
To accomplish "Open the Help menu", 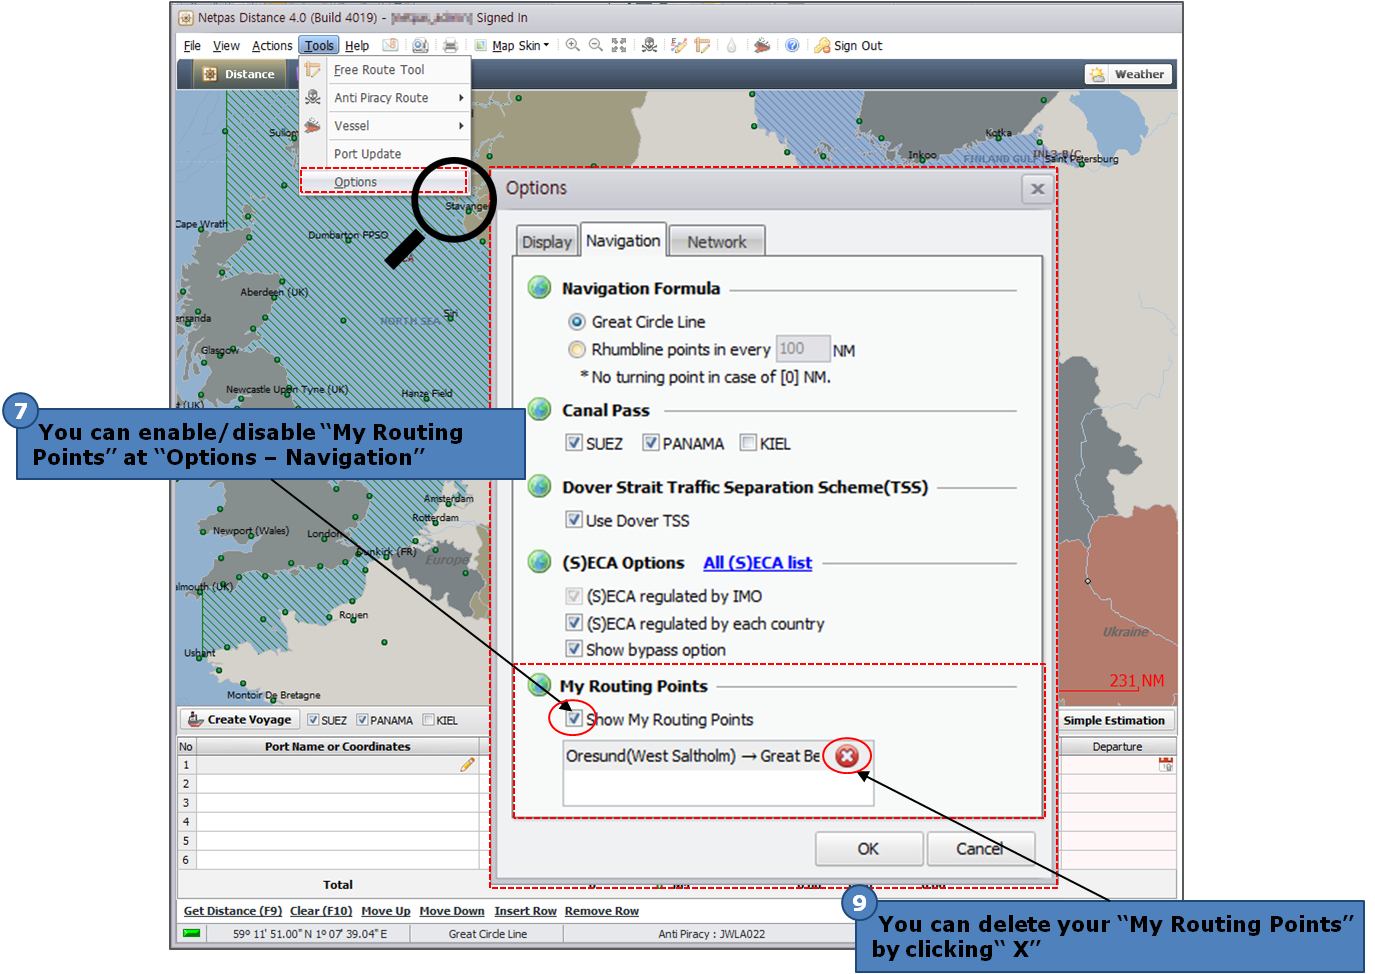I will [x=357, y=46].
